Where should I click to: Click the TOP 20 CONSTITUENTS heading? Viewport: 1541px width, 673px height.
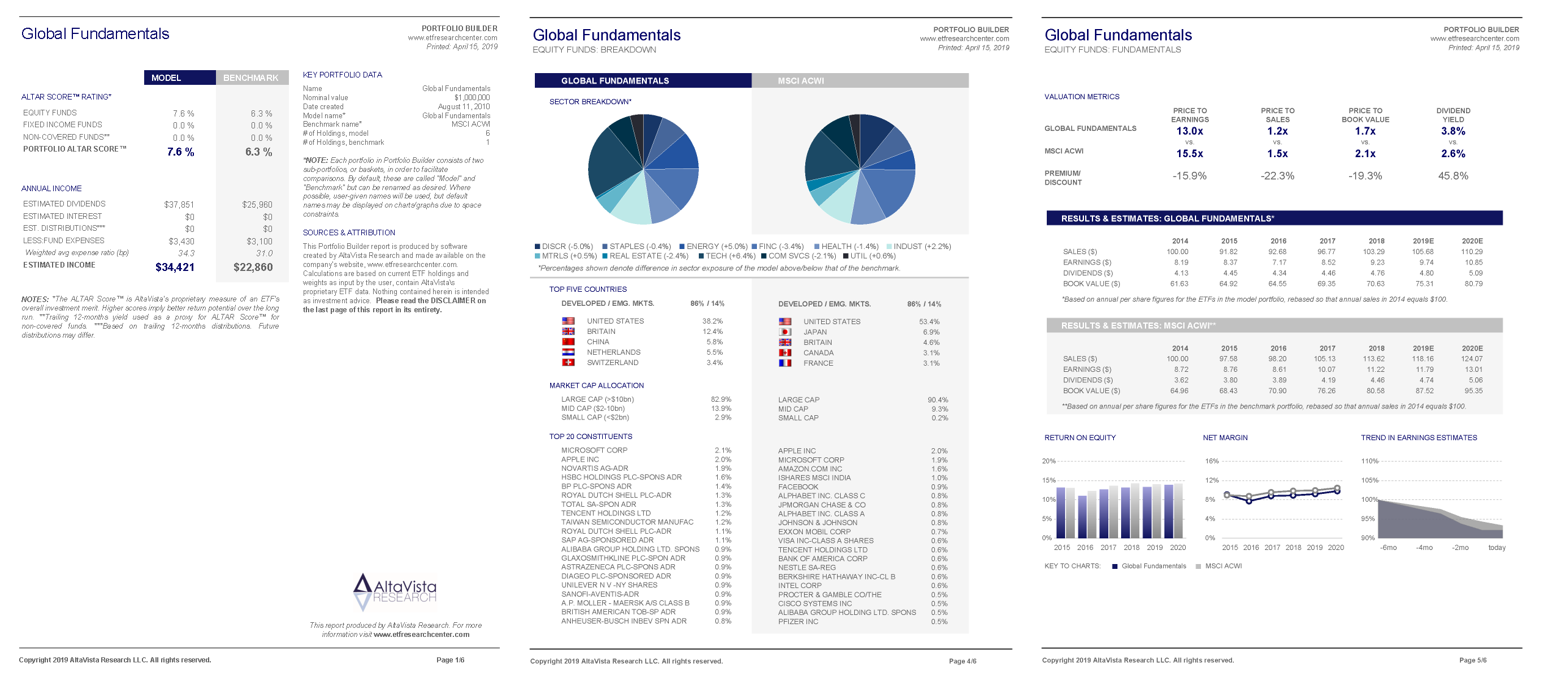tap(591, 436)
